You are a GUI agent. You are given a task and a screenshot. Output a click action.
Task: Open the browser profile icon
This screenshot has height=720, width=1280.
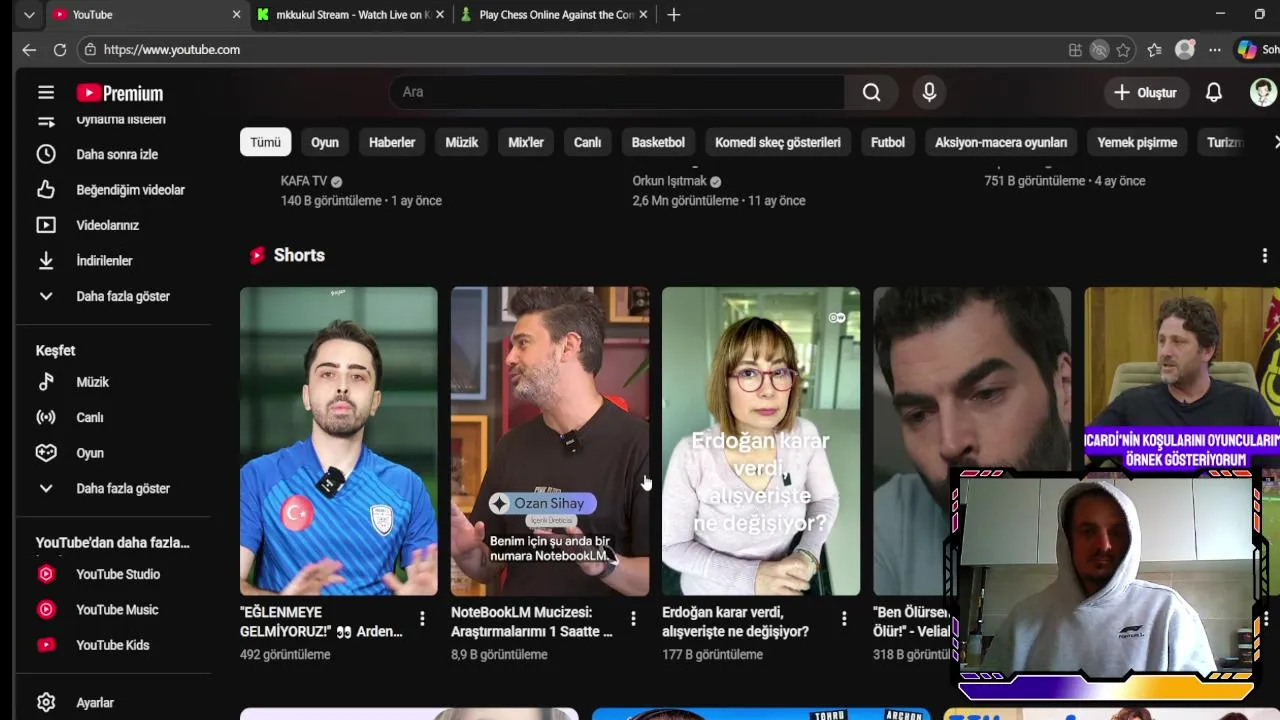[x=1185, y=49]
